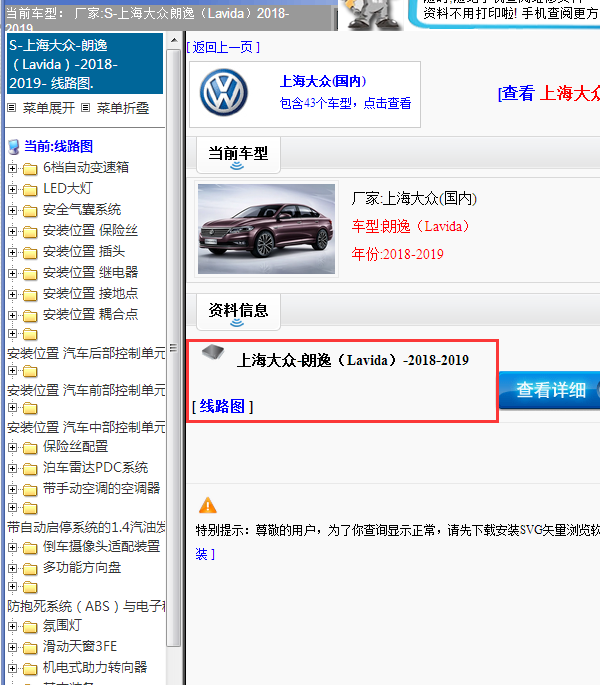Click the folder icon beside LED大灯
Viewport: 600px width, 685px height.
pos(29,188)
